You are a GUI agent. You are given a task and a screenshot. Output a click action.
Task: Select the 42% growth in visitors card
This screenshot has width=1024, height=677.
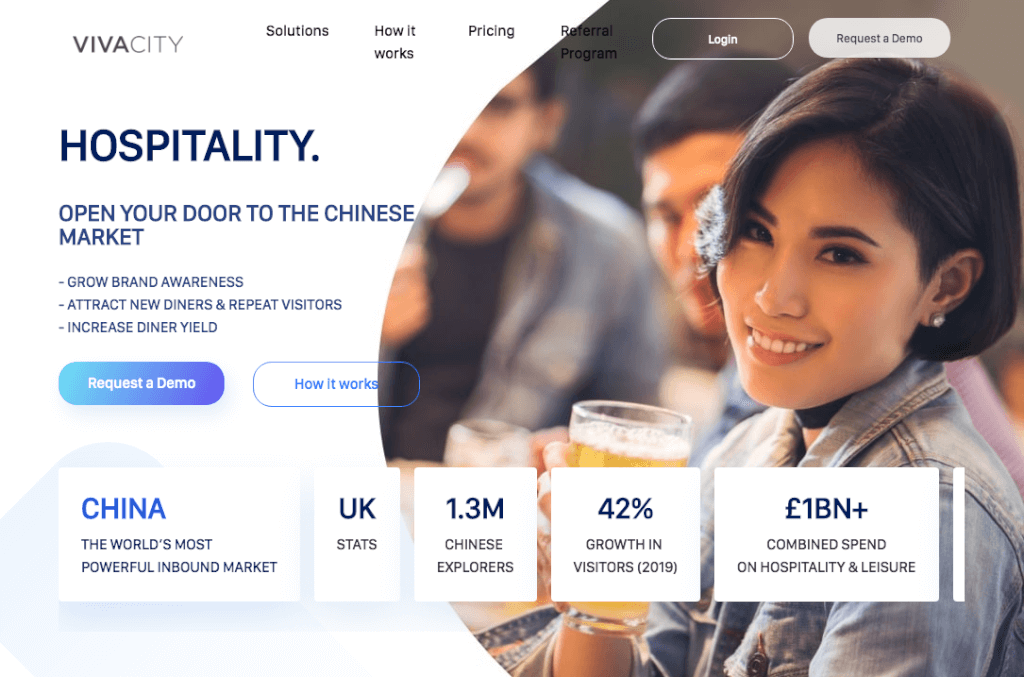[625, 534]
